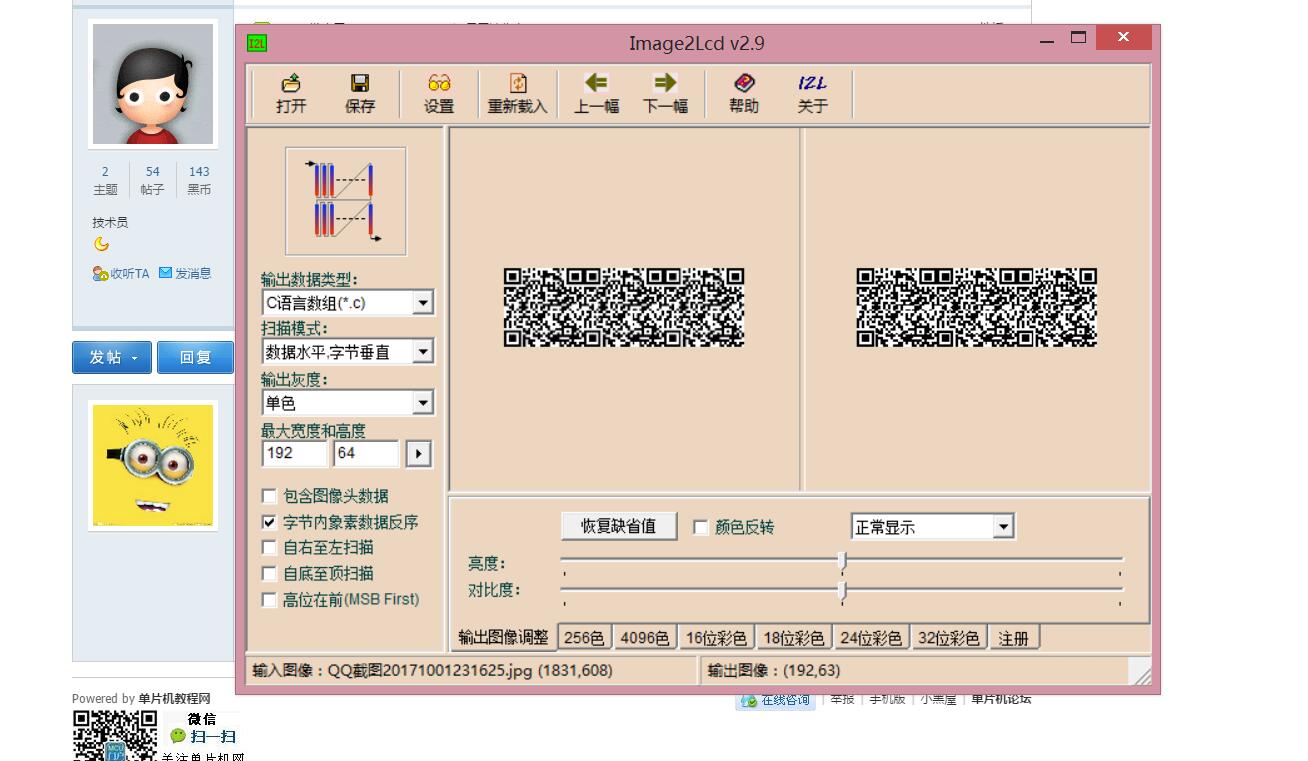Click the max height field showing 64
Viewport: 1308px width, 761px height.
click(366, 453)
